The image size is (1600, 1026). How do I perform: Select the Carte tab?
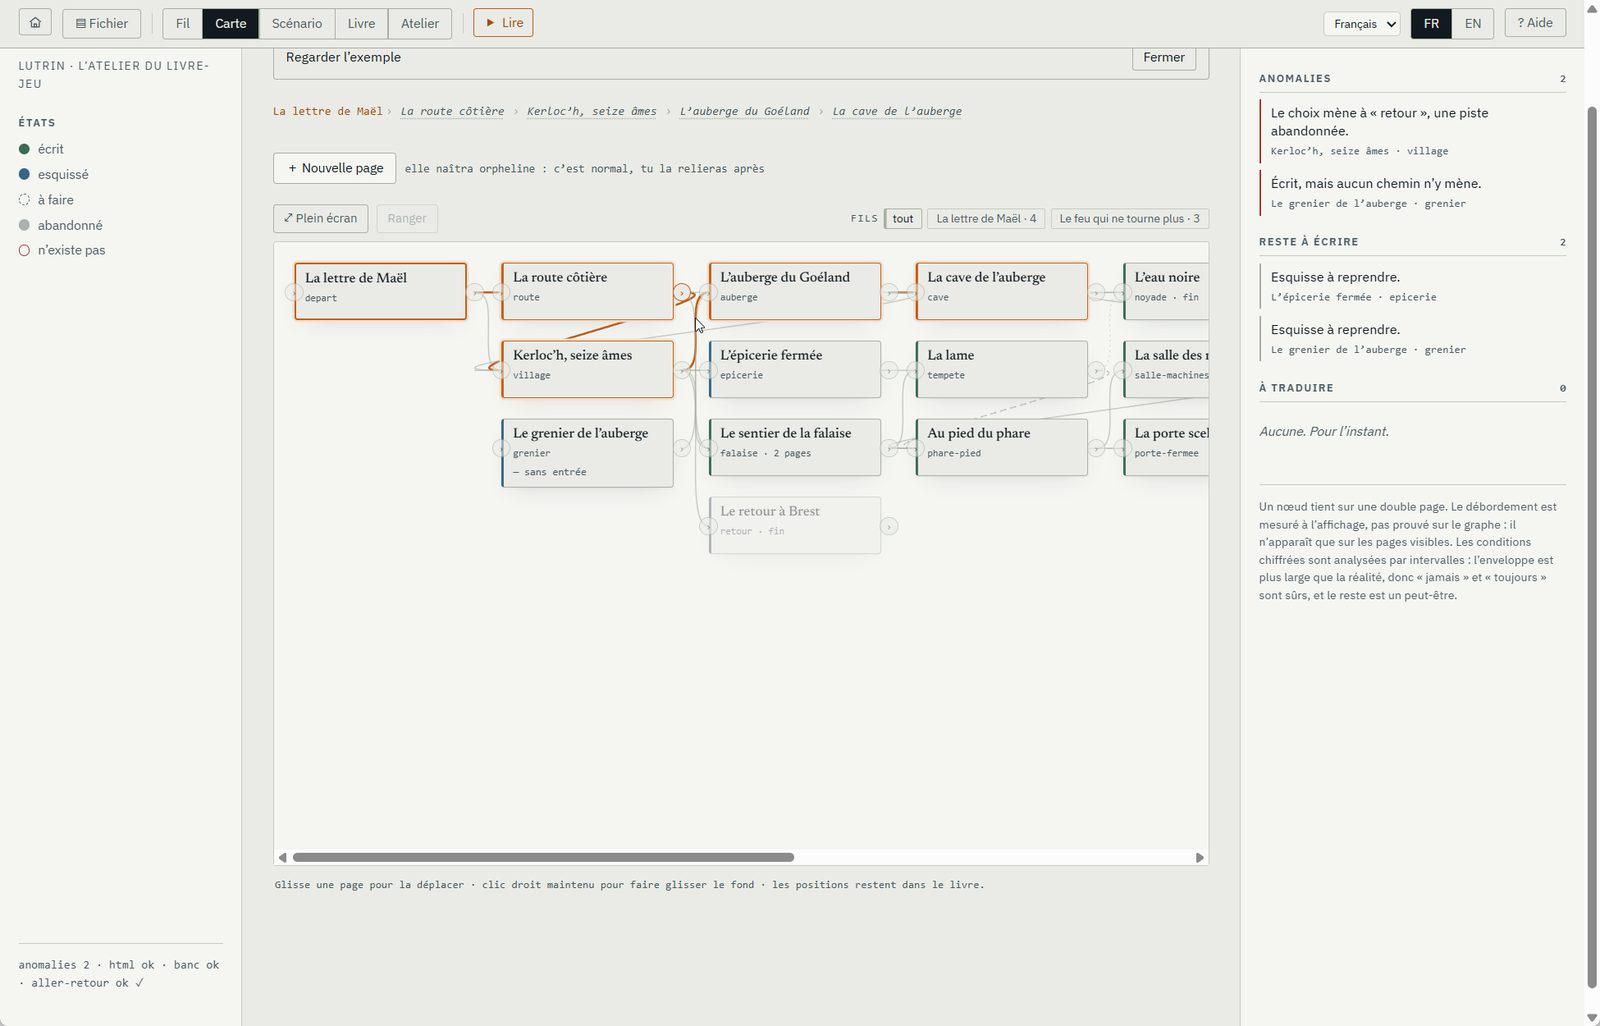point(231,23)
